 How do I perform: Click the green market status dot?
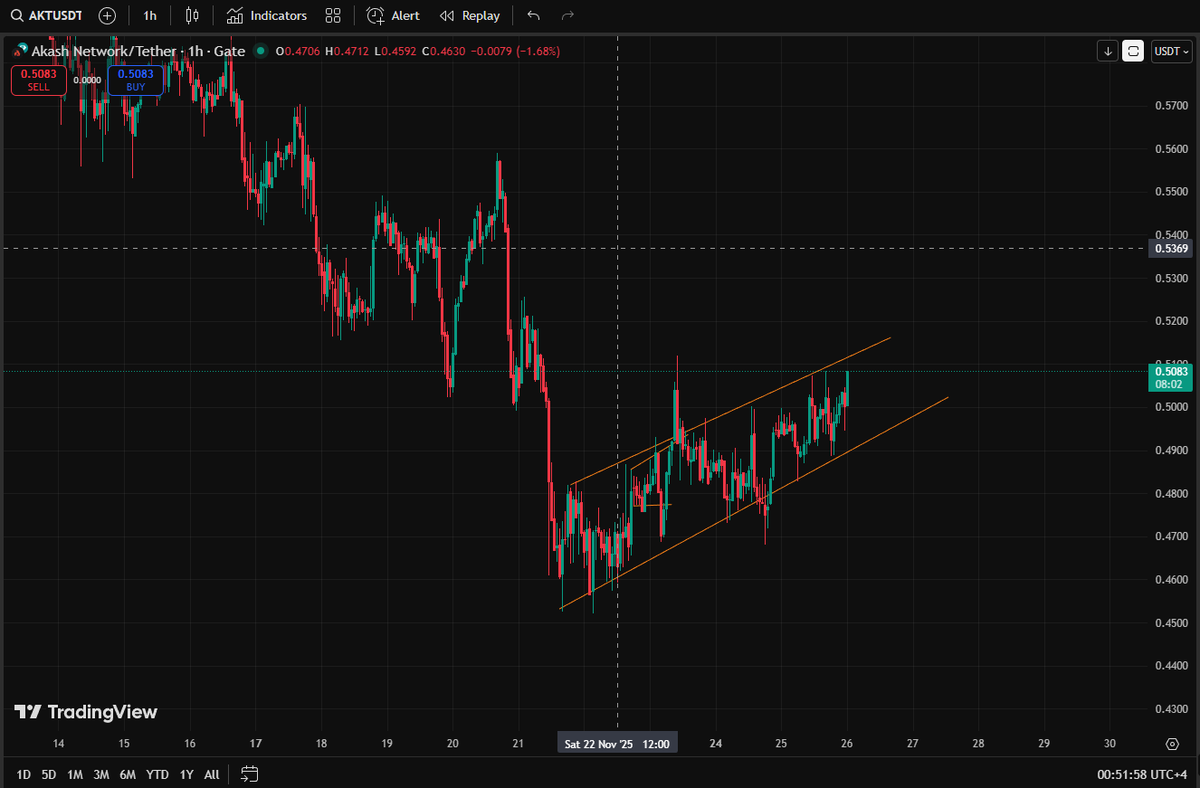click(x=262, y=51)
